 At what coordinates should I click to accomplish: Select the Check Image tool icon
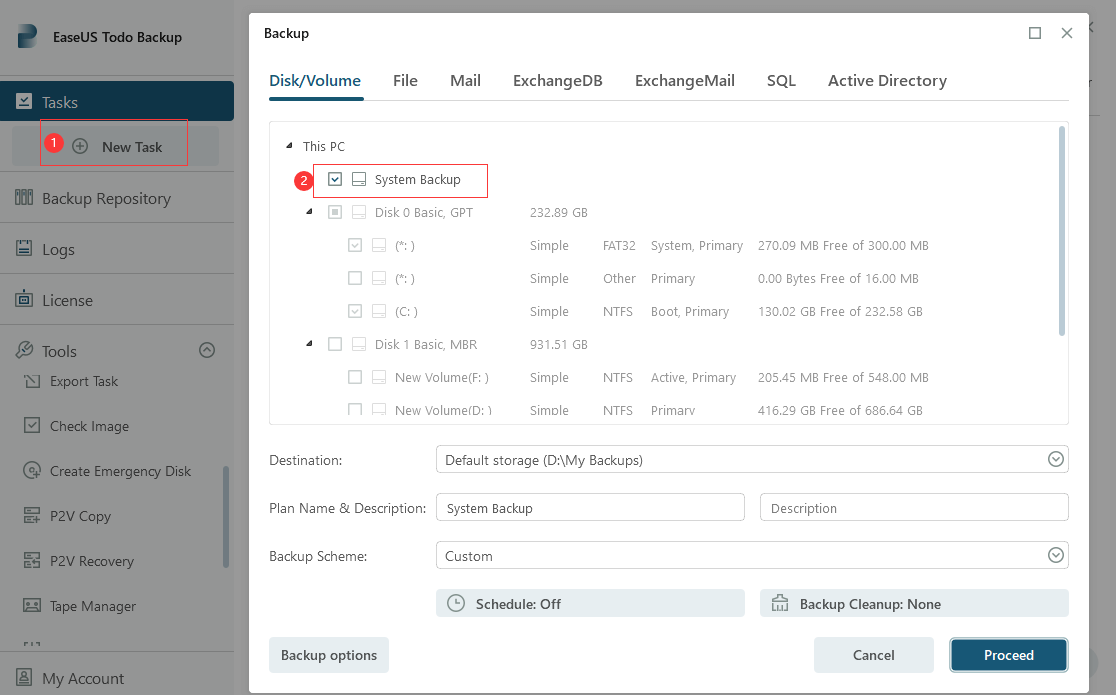click(32, 426)
